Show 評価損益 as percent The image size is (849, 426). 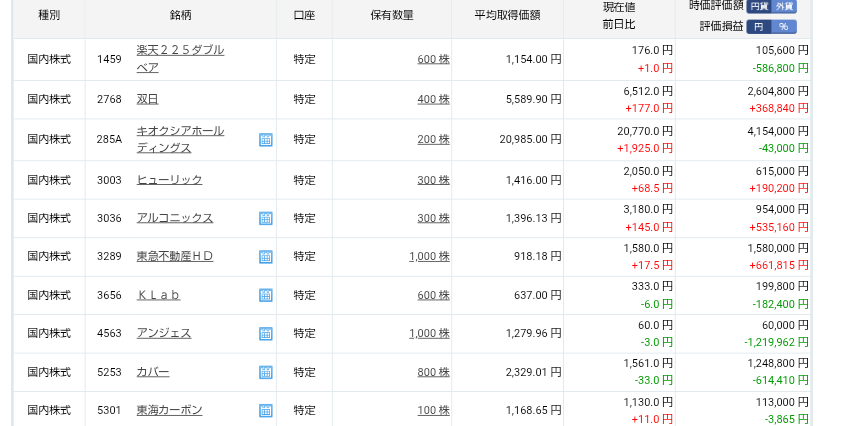click(784, 26)
